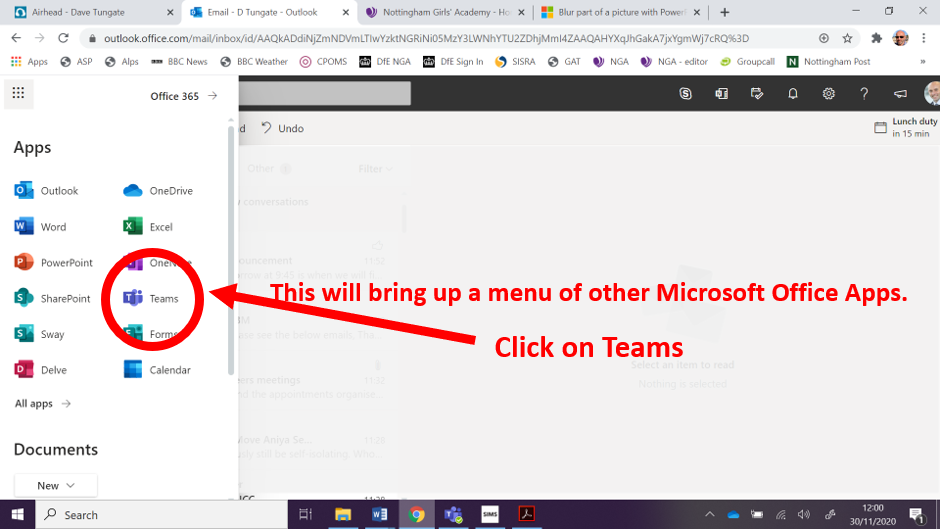Screen dimensions: 940x529
Task: Open Groupcall bookmark
Action: 747,62
